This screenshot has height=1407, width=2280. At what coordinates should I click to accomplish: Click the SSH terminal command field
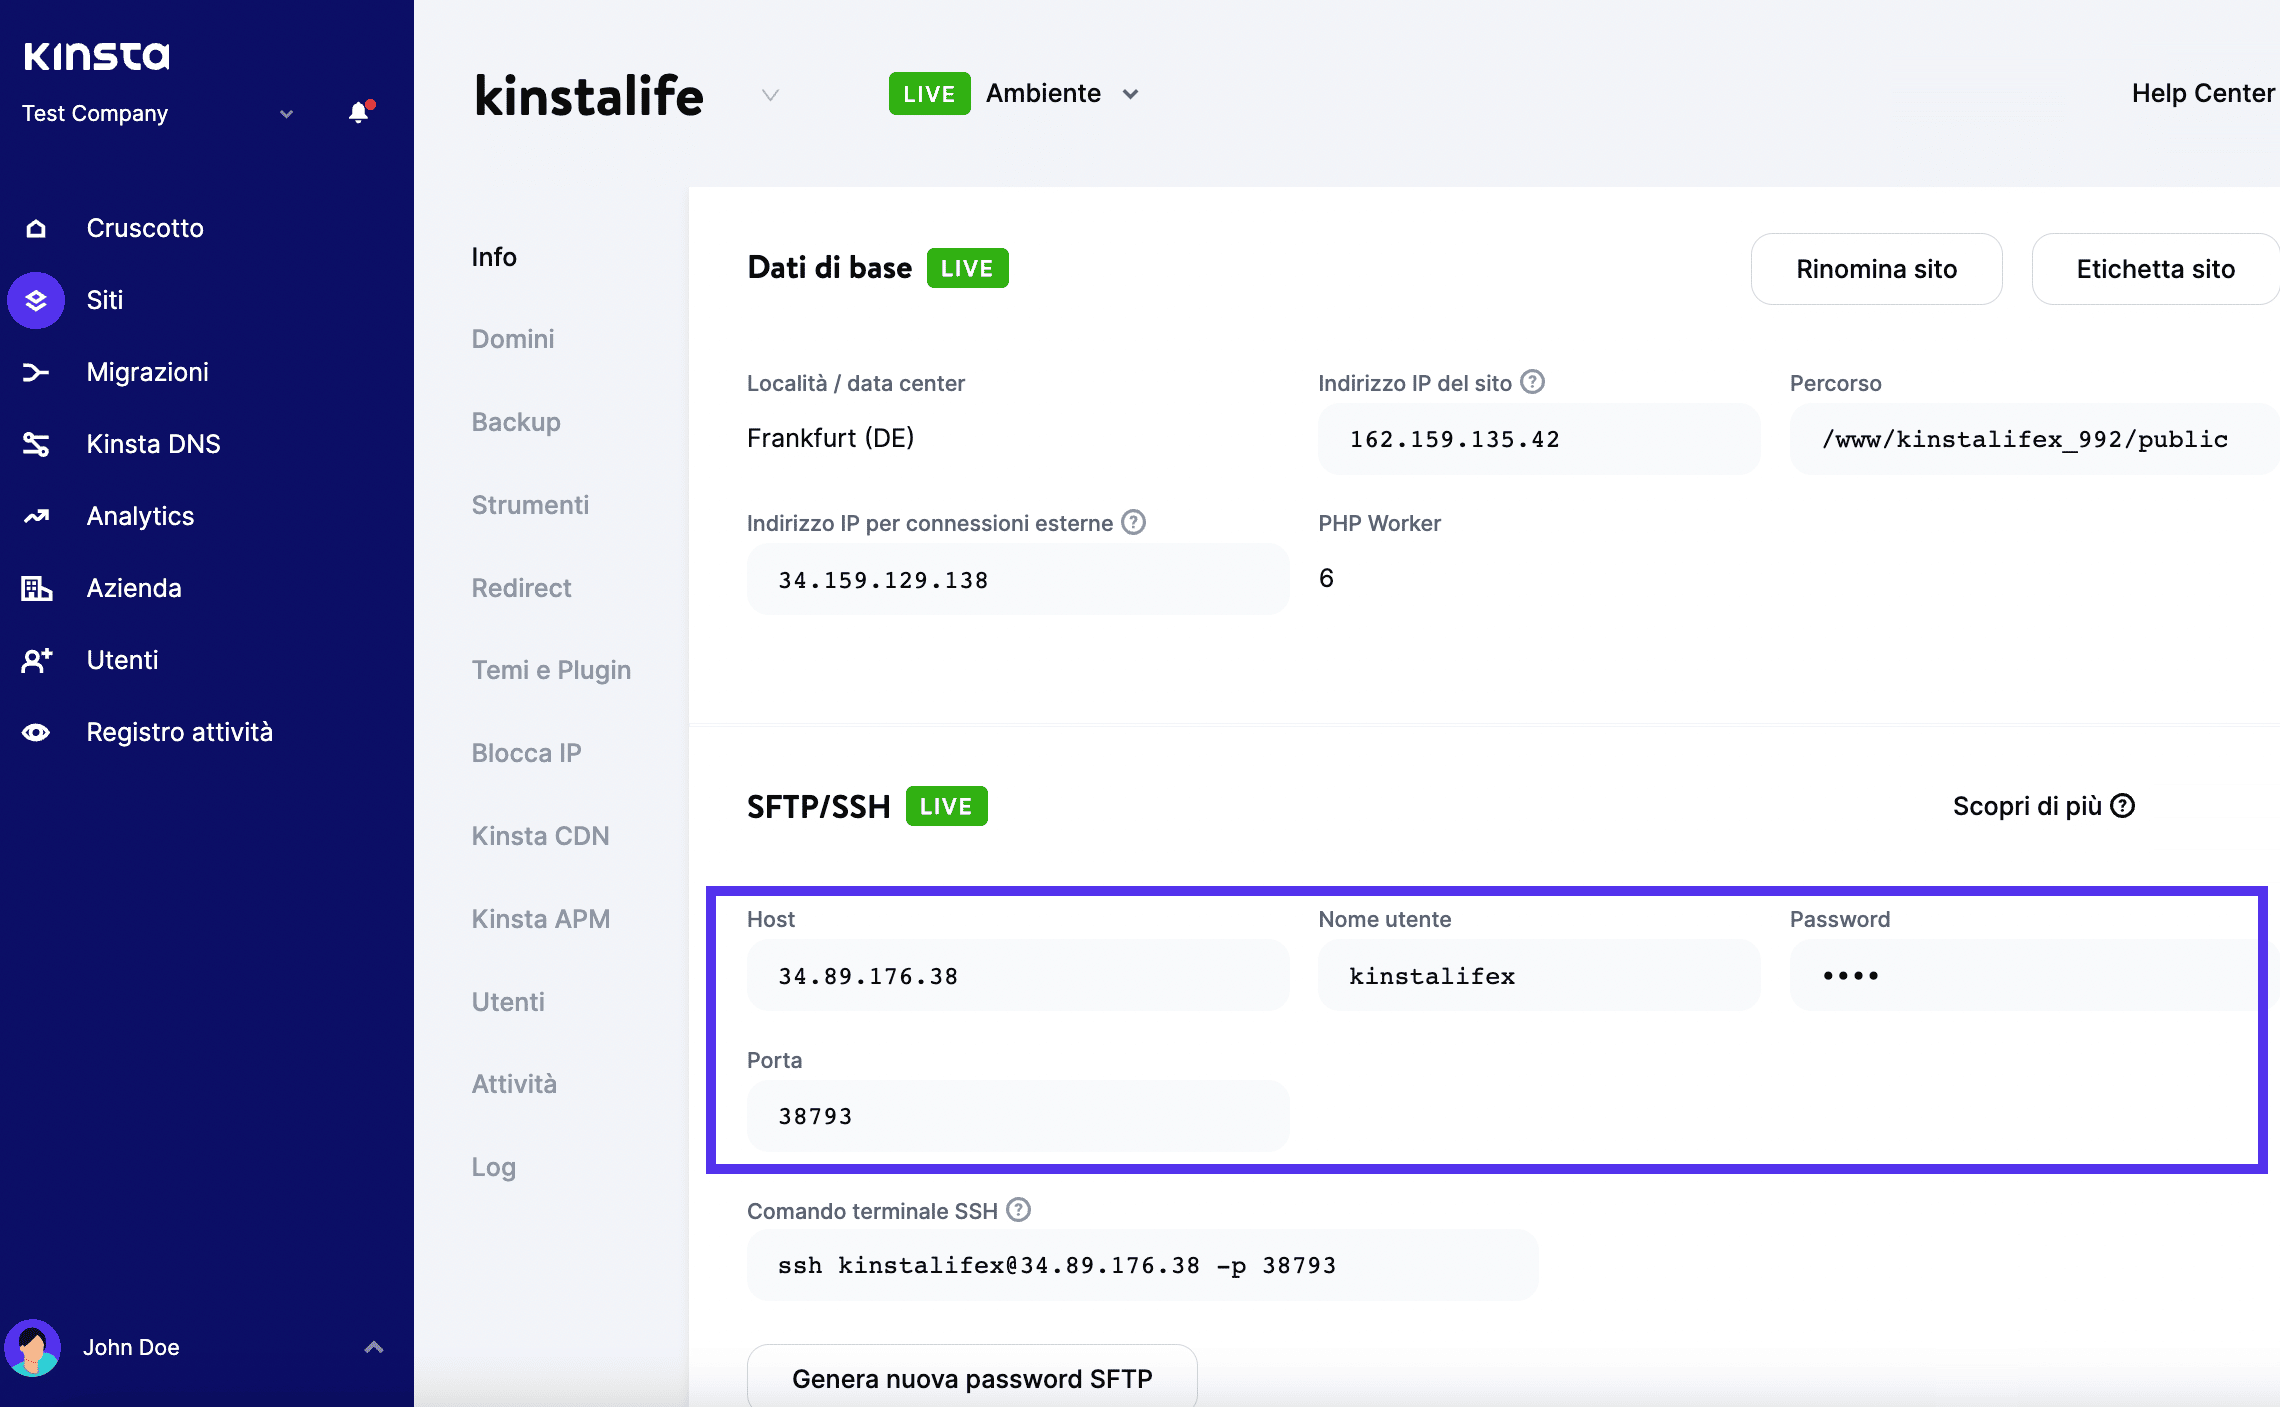point(1142,1265)
